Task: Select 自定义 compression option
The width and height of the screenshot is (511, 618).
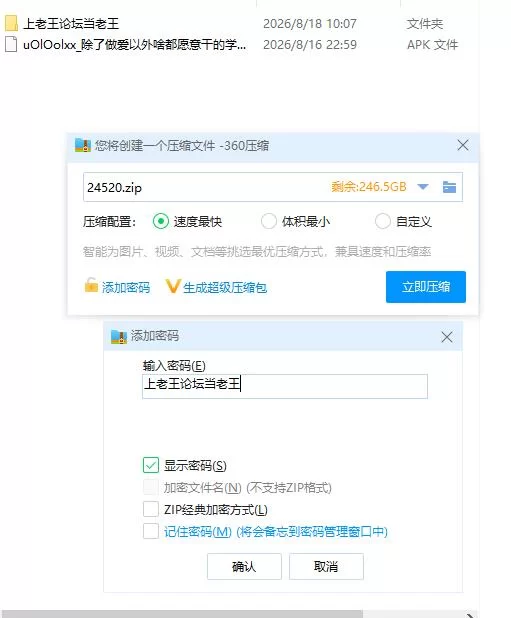Action: (x=383, y=221)
